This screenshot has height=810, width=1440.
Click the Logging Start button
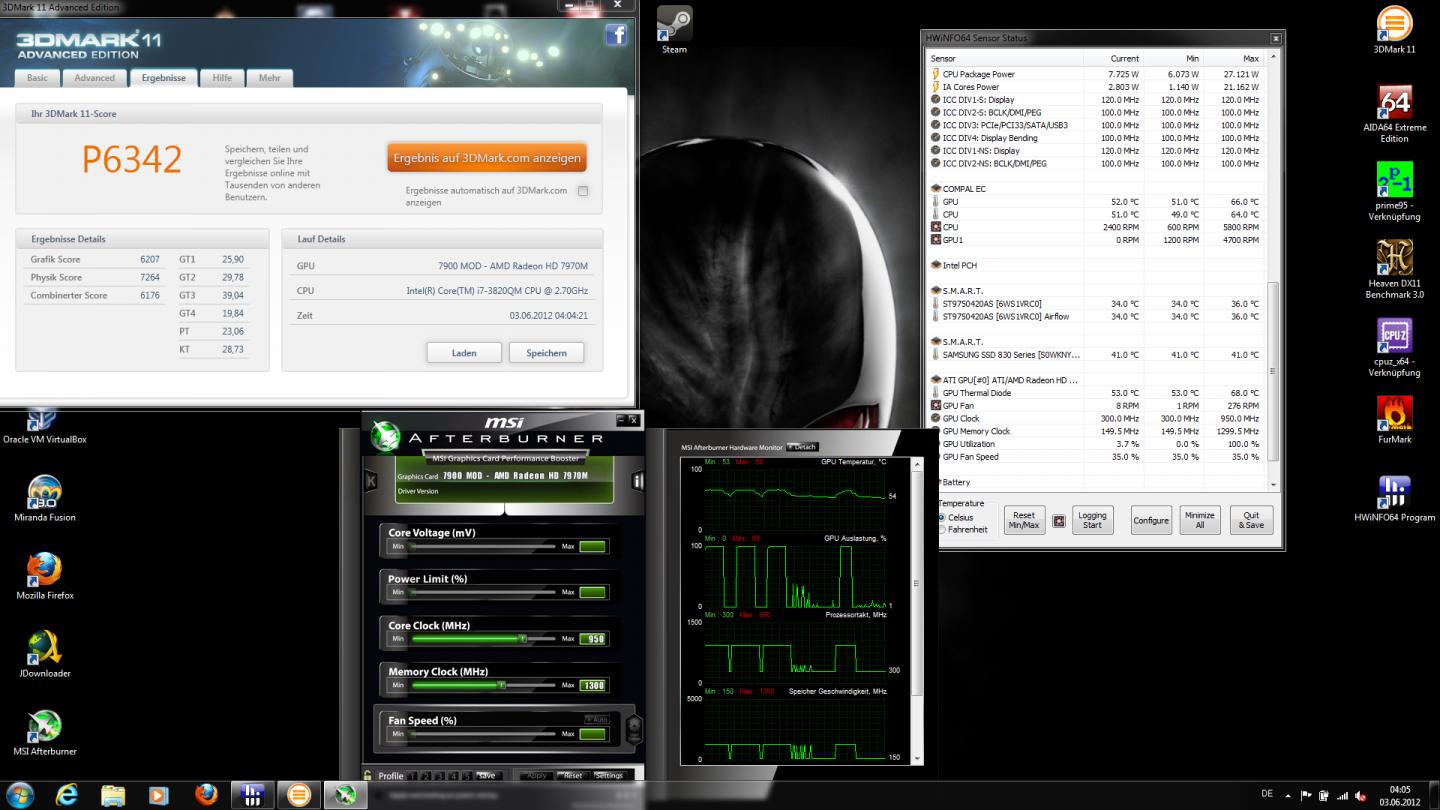(x=1092, y=520)
